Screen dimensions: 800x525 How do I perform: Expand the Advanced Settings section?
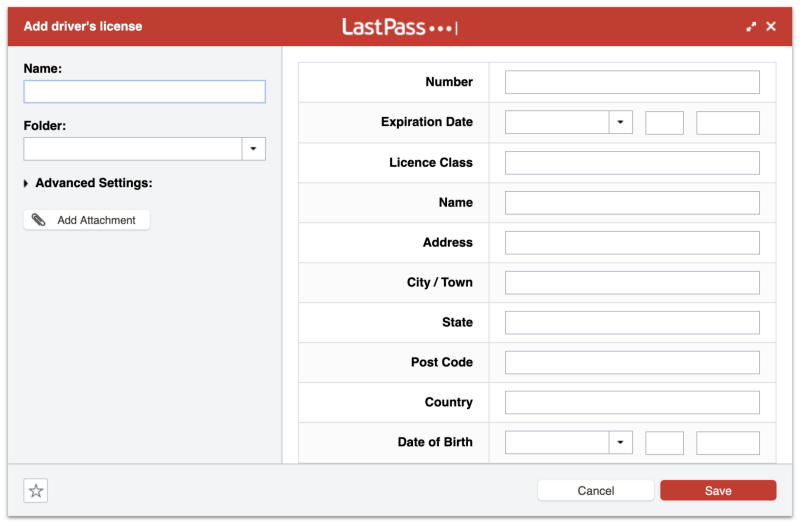(27, 184)
